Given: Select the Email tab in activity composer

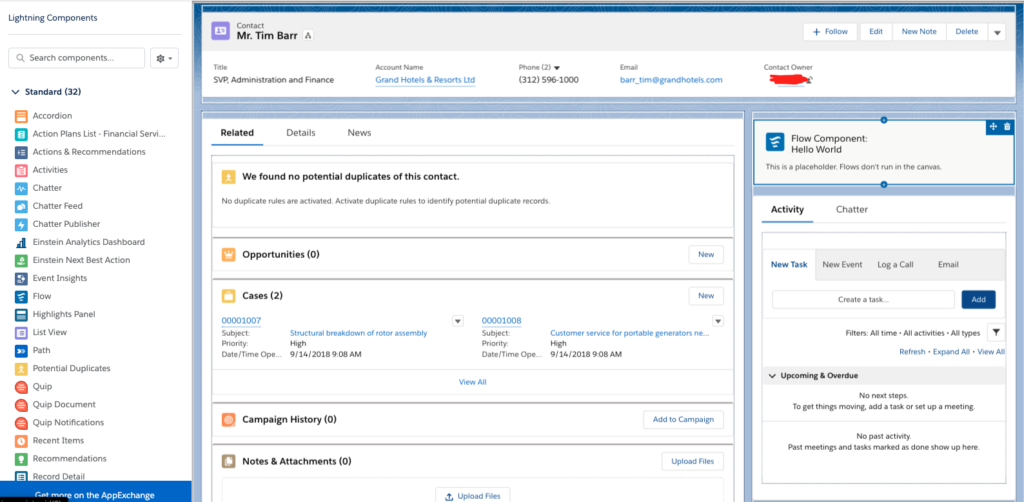Looking at the screenshot, I should (x=948, y=264).
